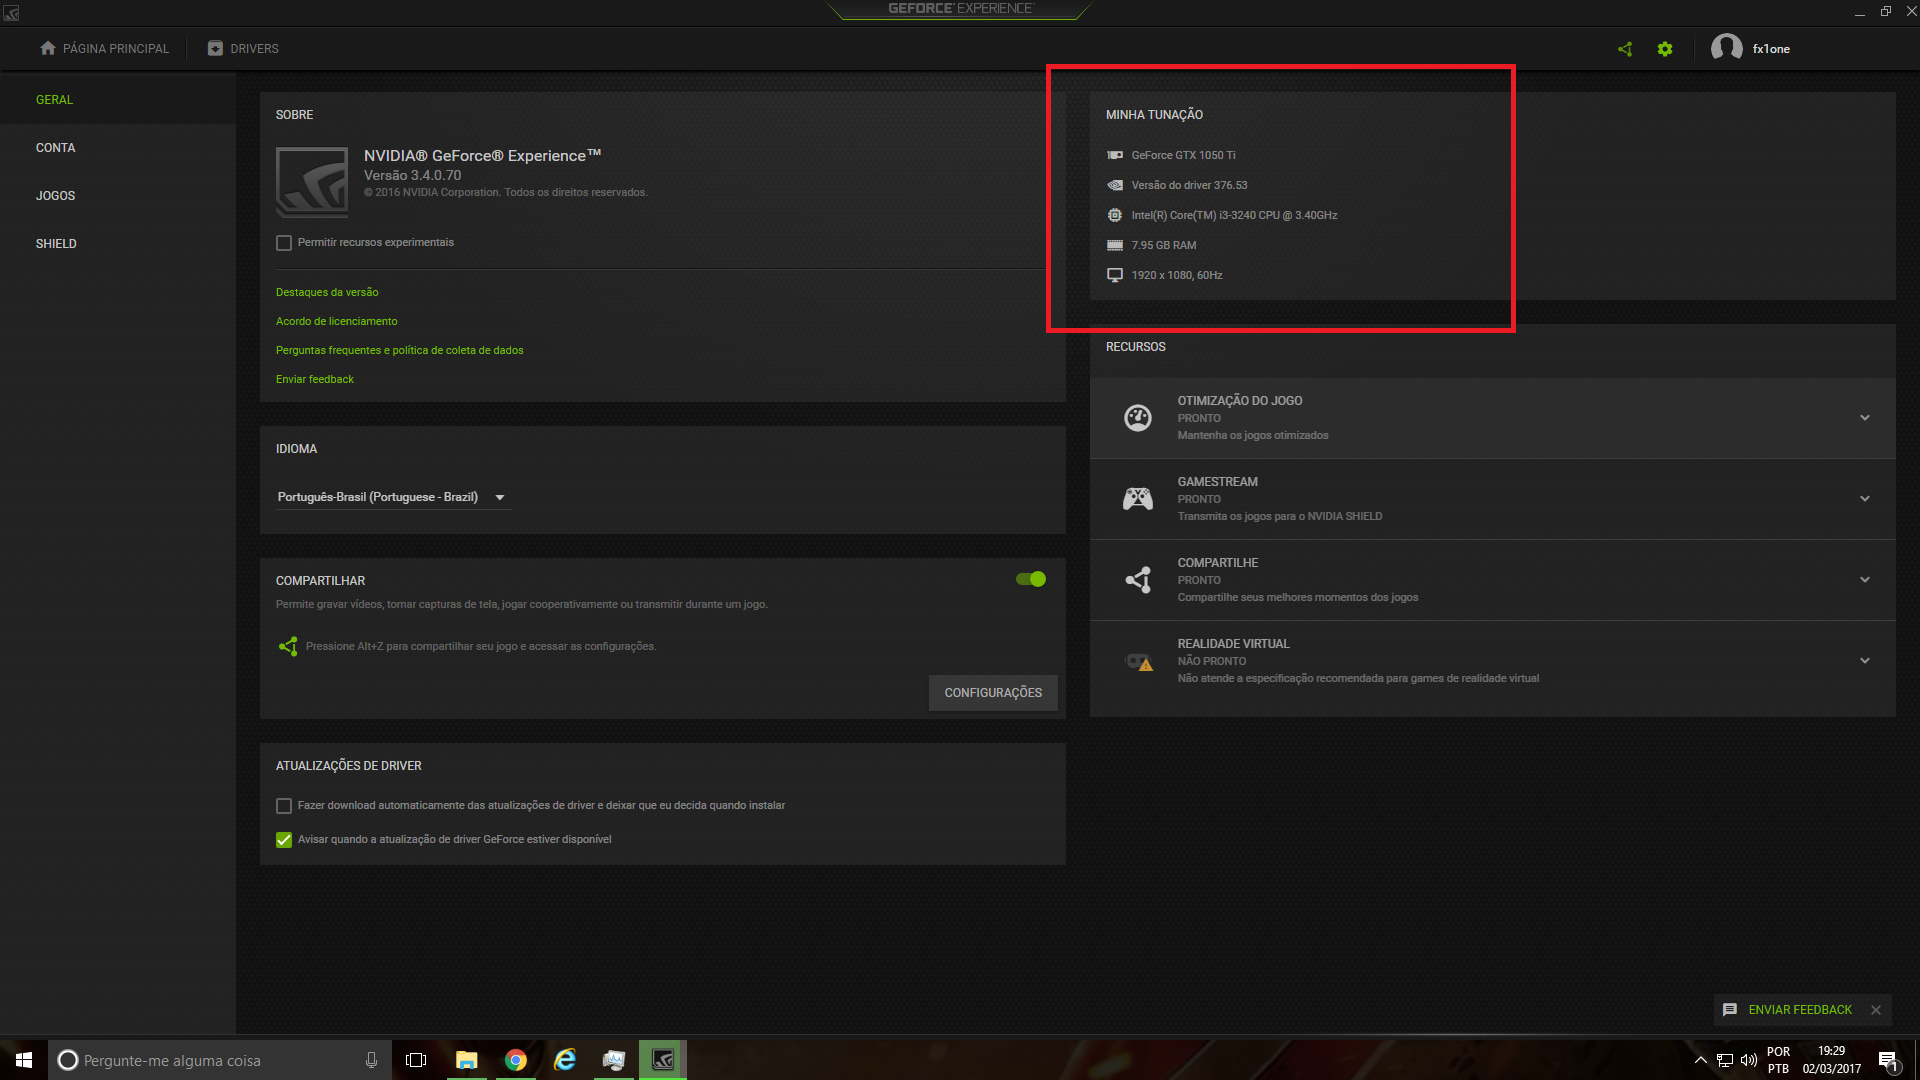
Task: Select Jogos in the sidebar
Action: [118, 196]
